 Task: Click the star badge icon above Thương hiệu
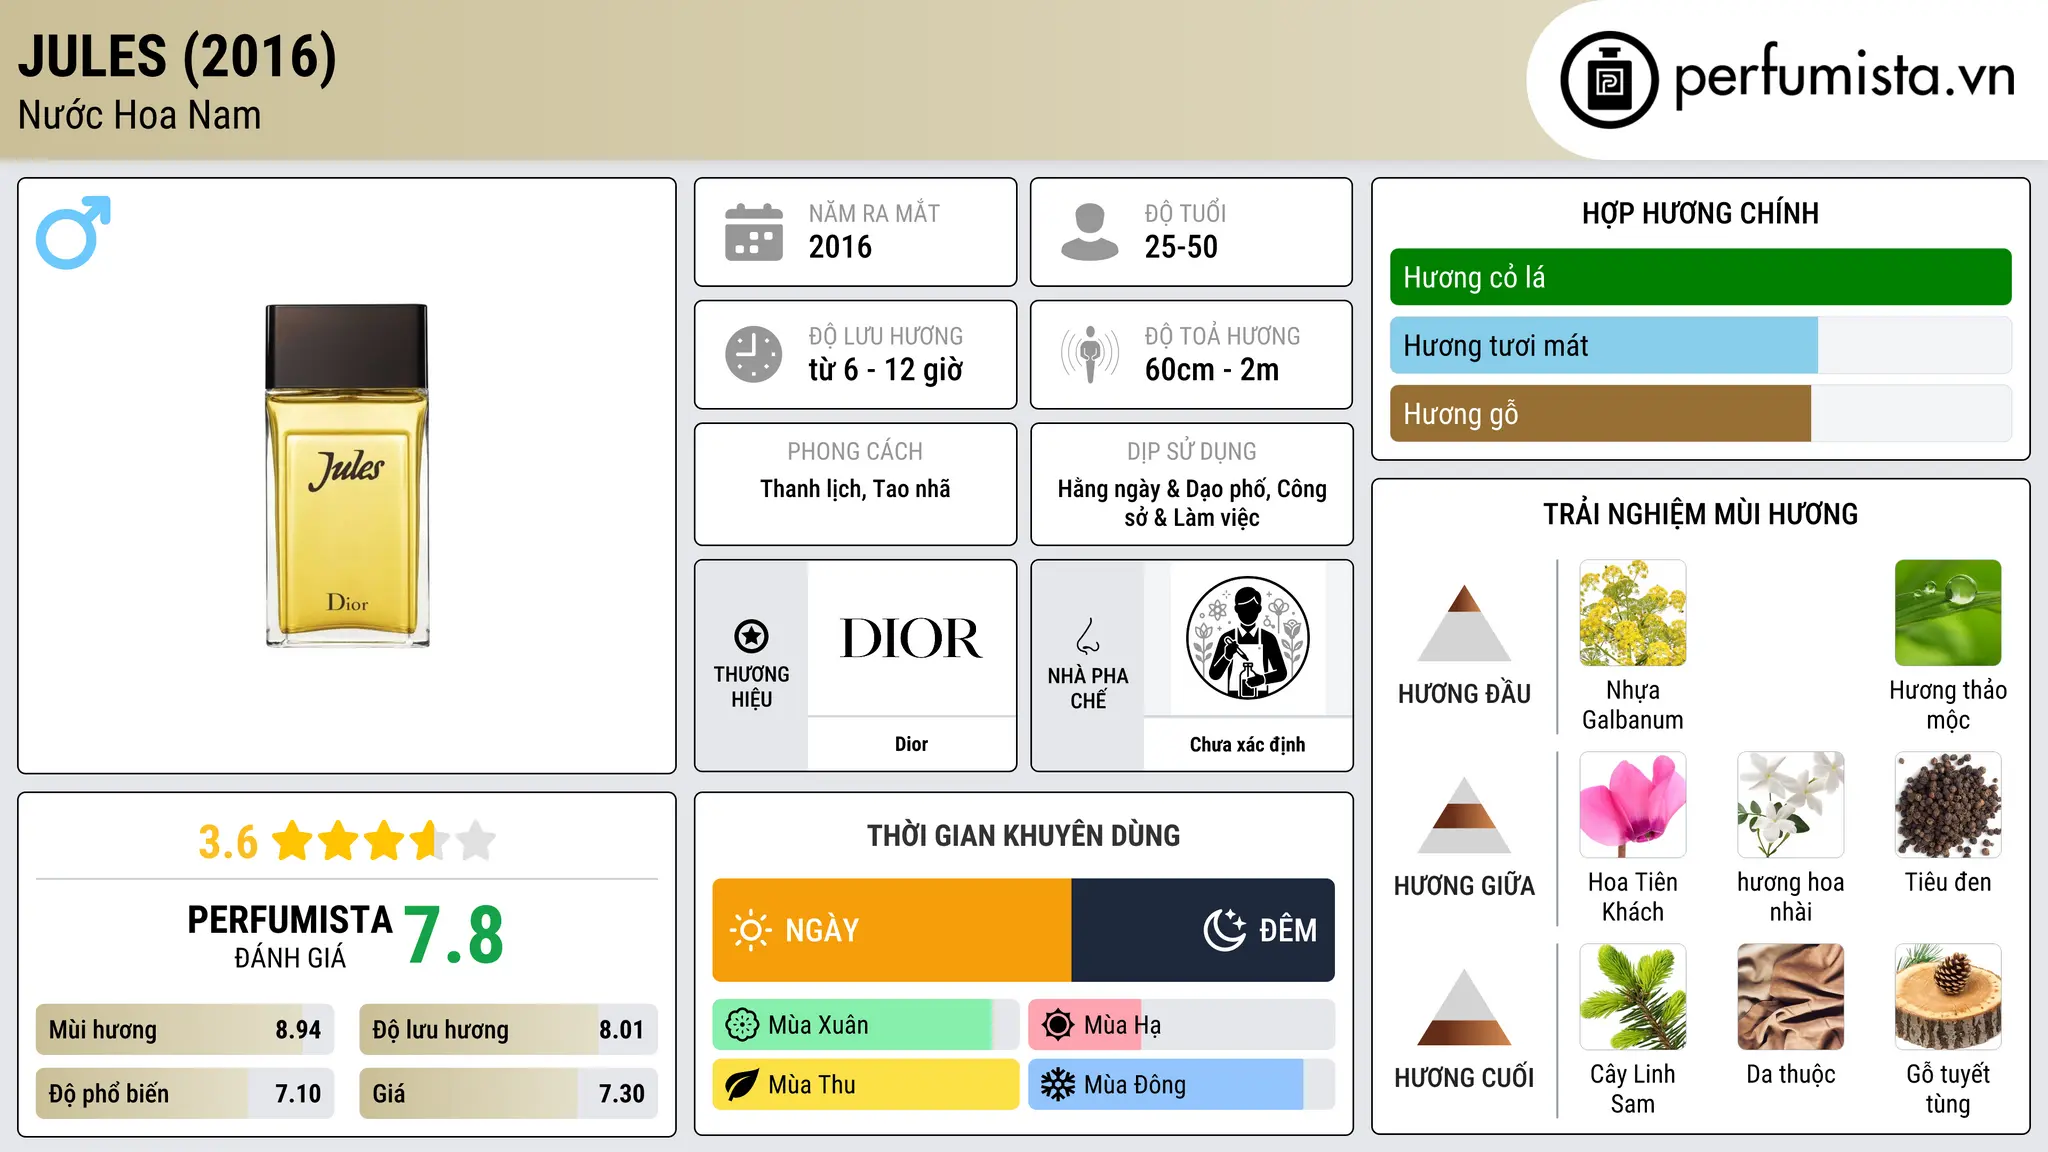click(x=751, y=636)
